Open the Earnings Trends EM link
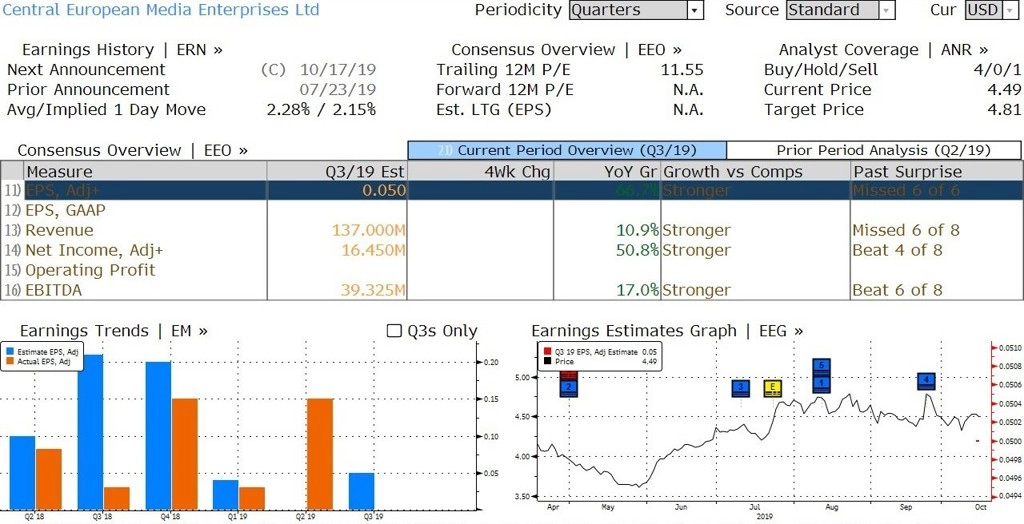 click(x=114, y=331)
